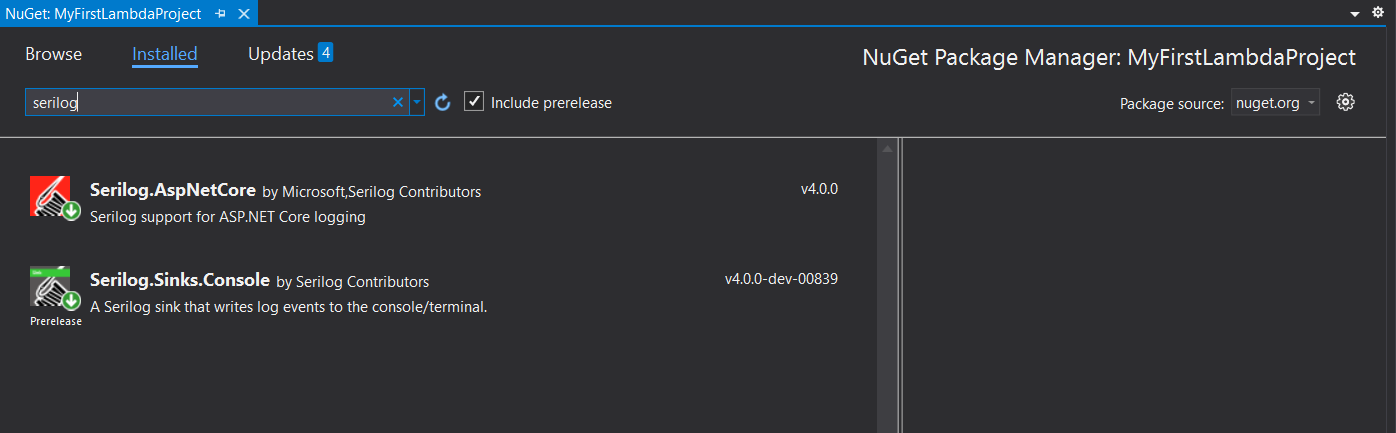Select the Serilog.AspNetCore package name
Image resolution: width=1396 pixels, height=433 pixels.
[173, 190]
